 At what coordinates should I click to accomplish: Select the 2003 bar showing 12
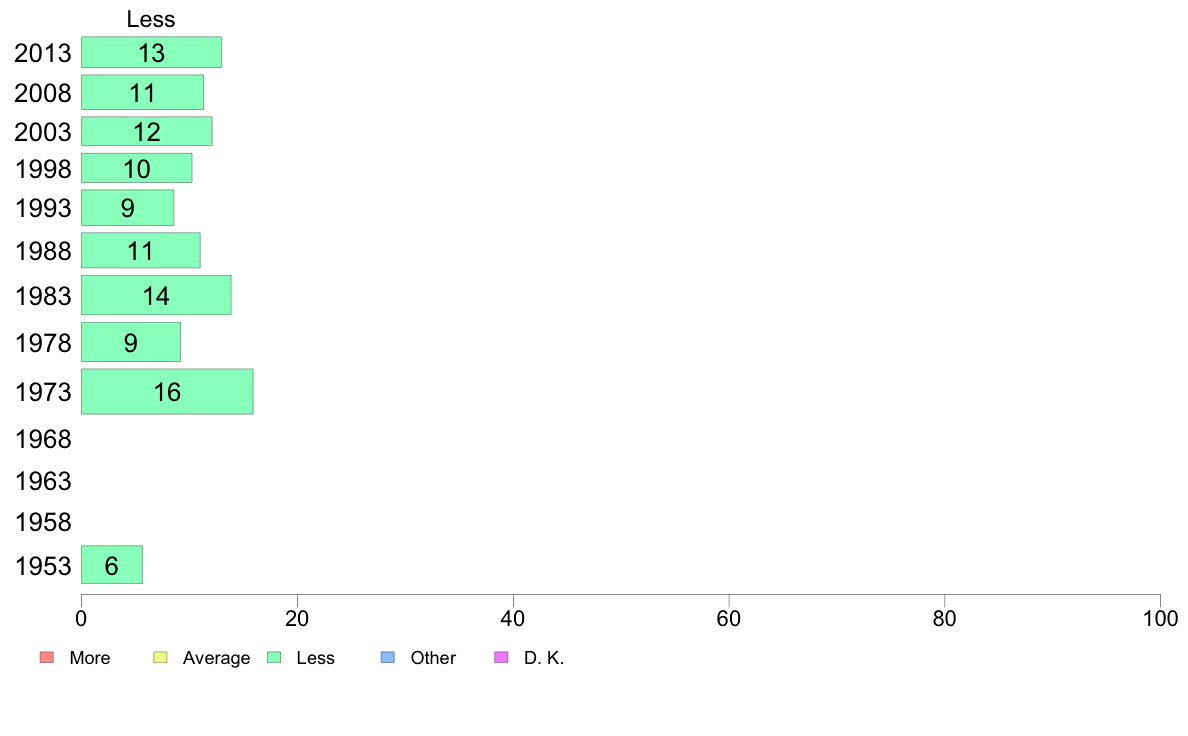click(147, 131)
